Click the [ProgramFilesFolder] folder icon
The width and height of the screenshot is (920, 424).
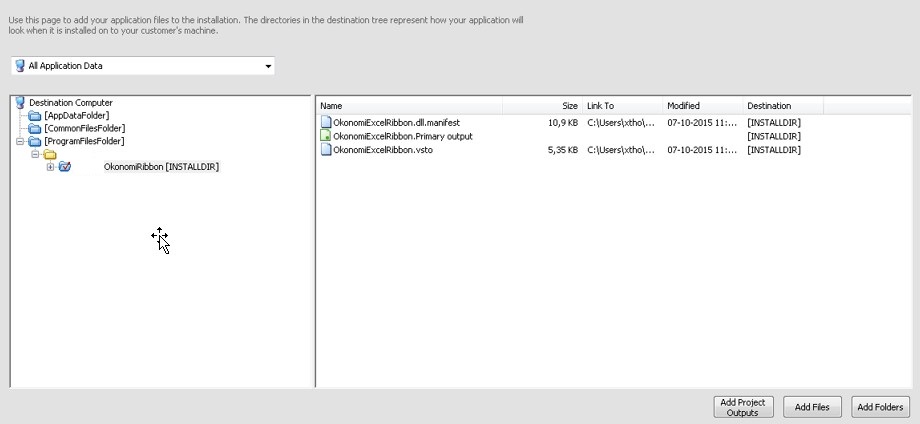tap(35, 141)
